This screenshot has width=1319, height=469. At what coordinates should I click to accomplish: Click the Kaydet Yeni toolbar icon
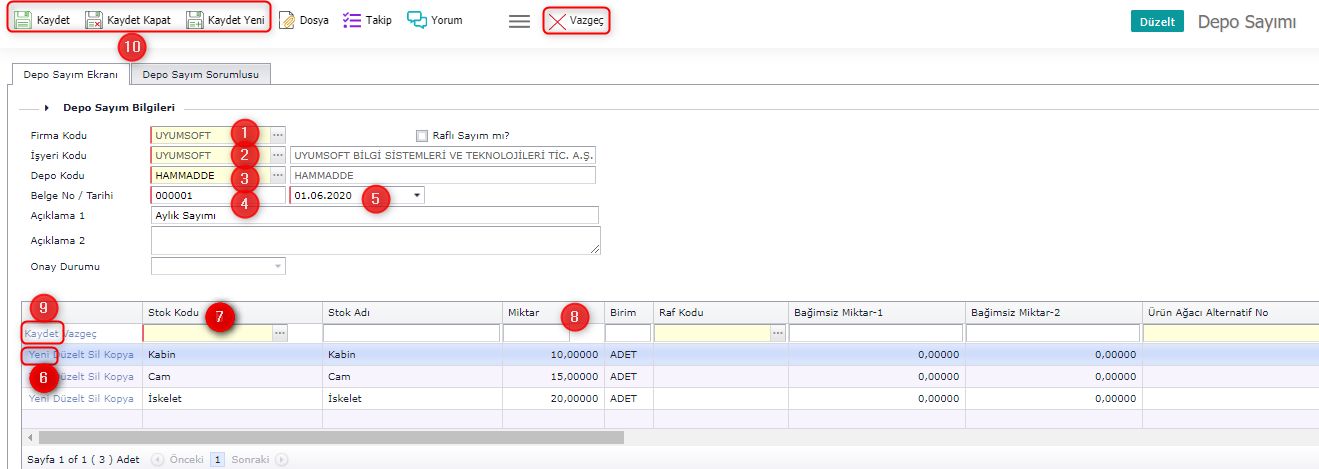pos(195,19)
